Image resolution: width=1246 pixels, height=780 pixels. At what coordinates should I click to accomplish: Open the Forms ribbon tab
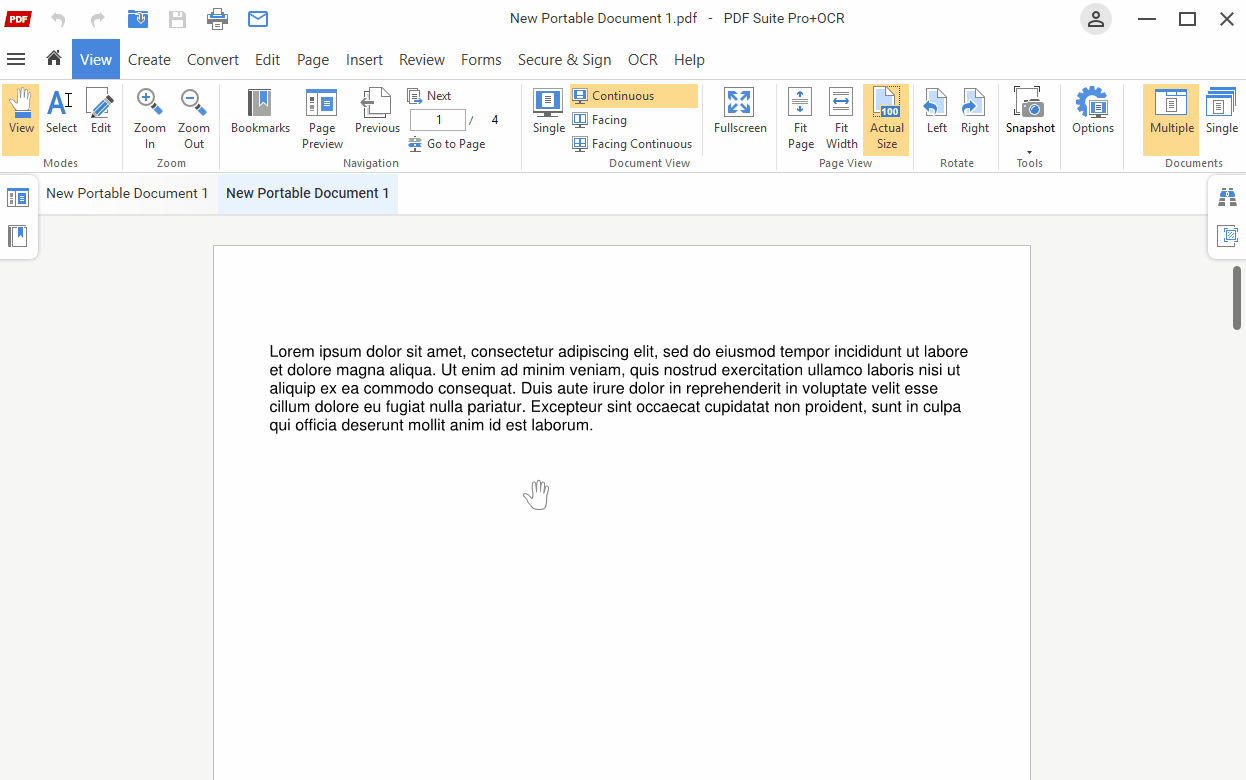click(x=481, y=60)
